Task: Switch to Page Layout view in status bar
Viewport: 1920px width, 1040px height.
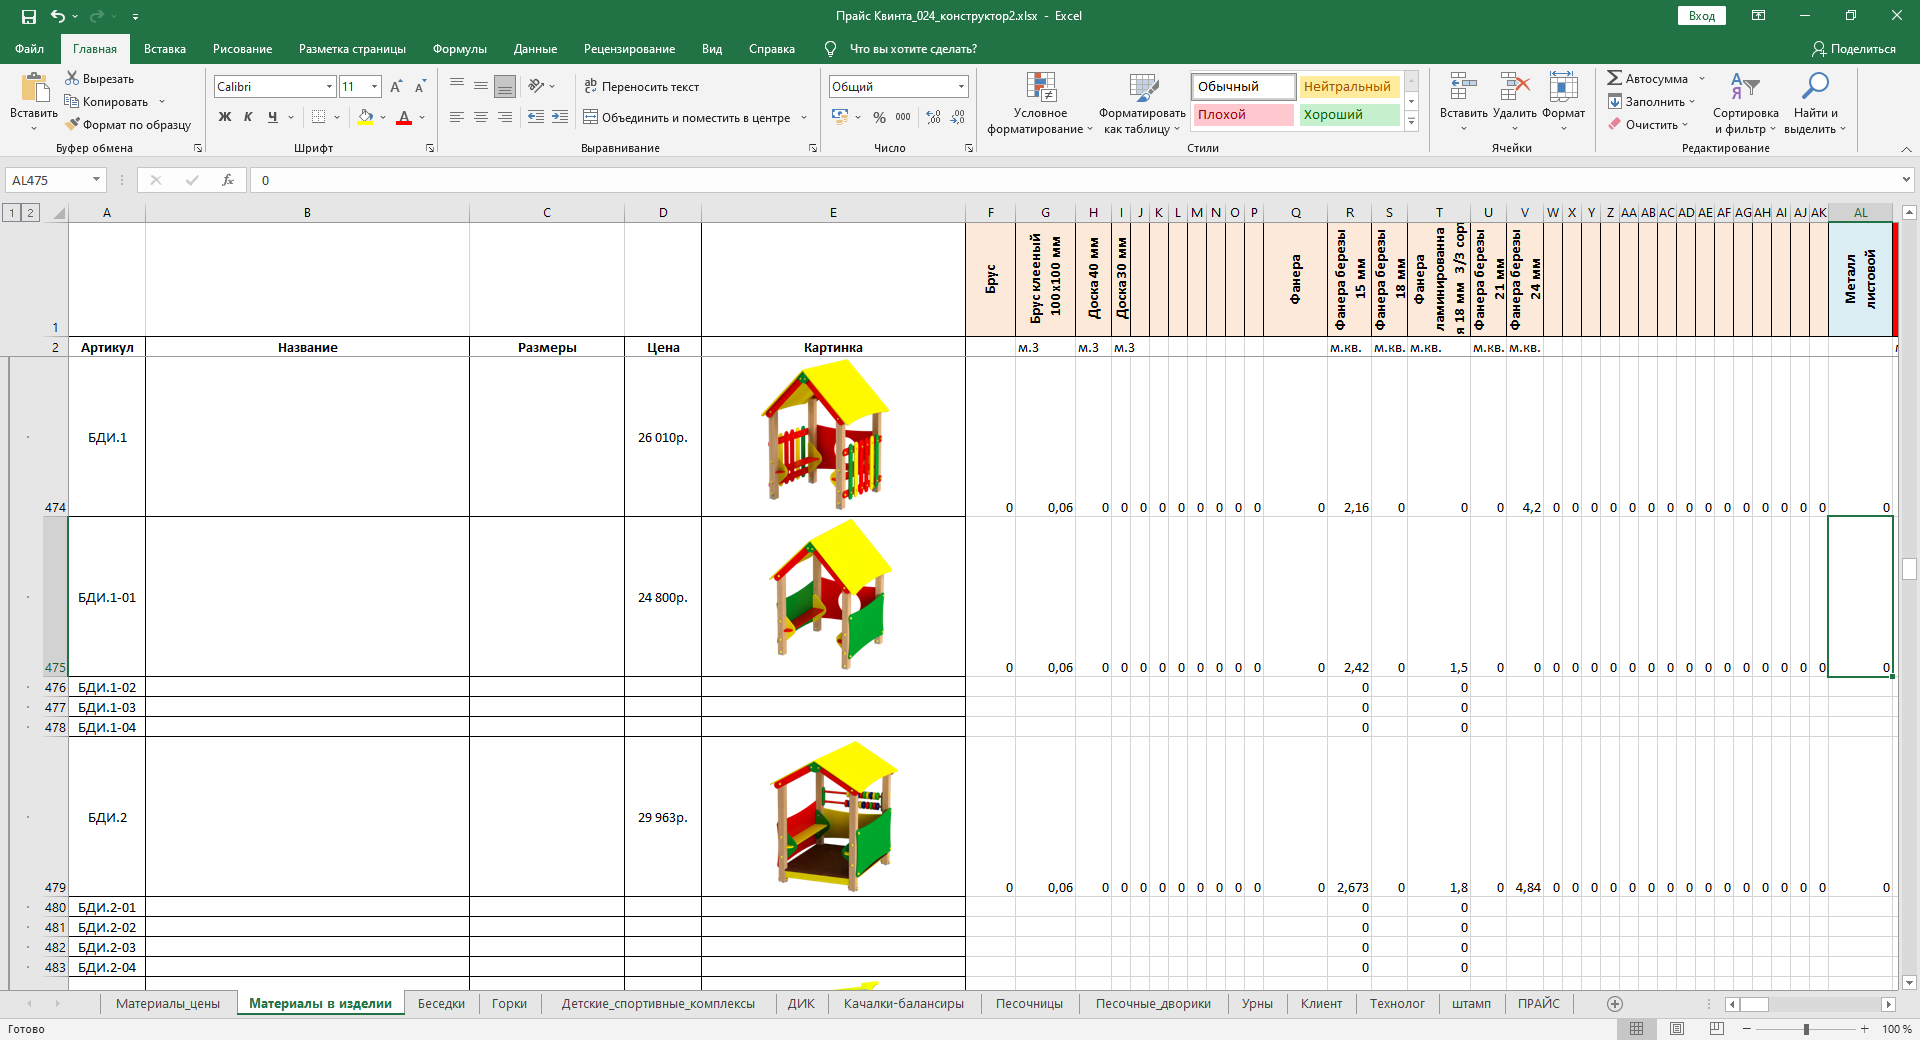Action: 1677,1029
